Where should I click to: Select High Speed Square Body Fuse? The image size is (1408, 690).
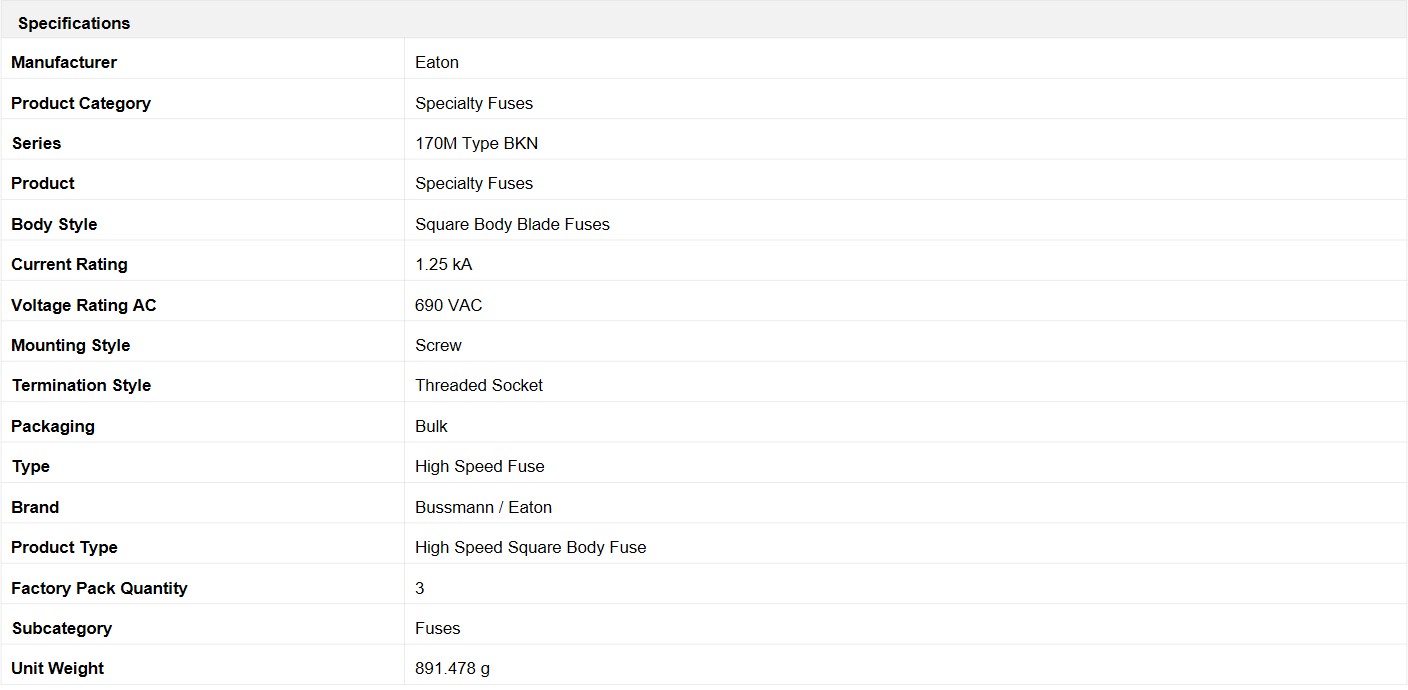pyautogui.click(x=531, y=547)
